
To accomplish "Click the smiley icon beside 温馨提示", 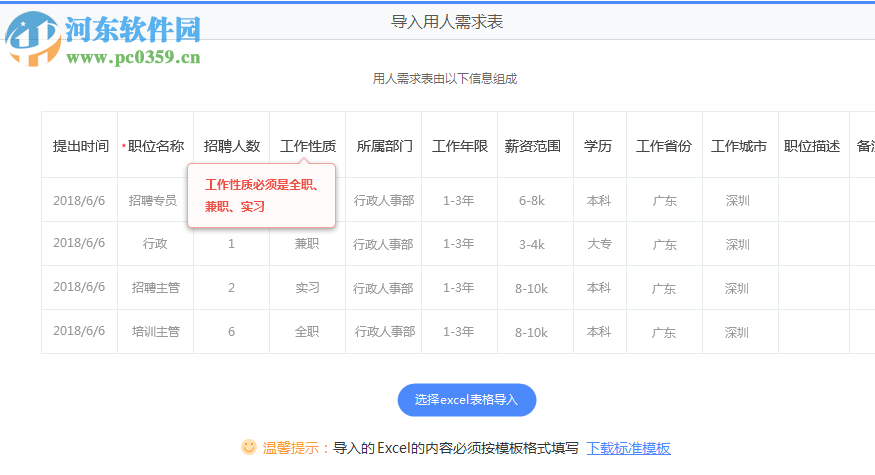I will (248, 447).
